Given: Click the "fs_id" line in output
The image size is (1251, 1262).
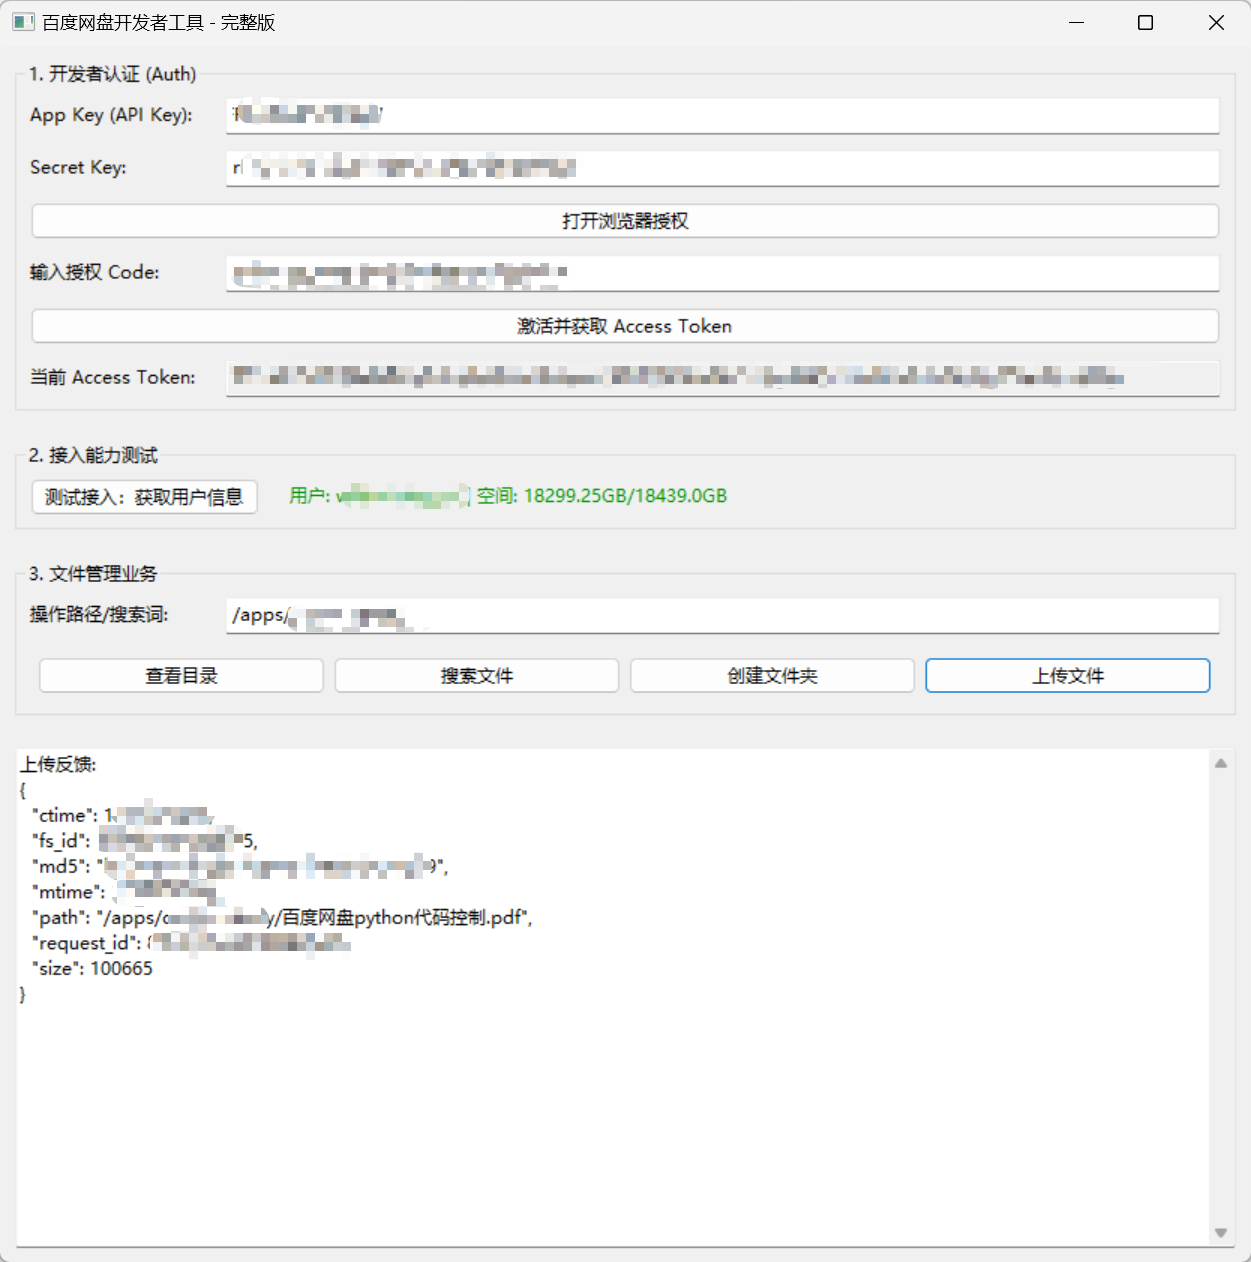Looking at the screenshot, I should coord(145,841).
